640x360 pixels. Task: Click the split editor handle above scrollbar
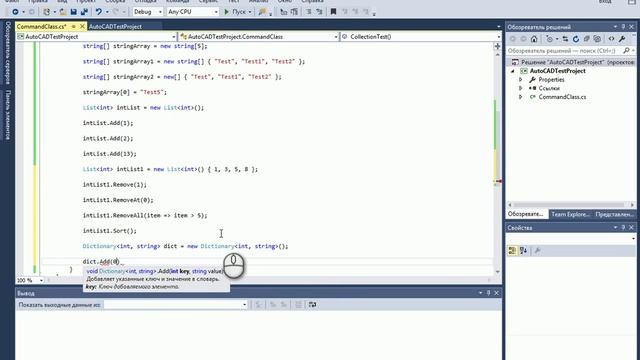pos(498,47)
